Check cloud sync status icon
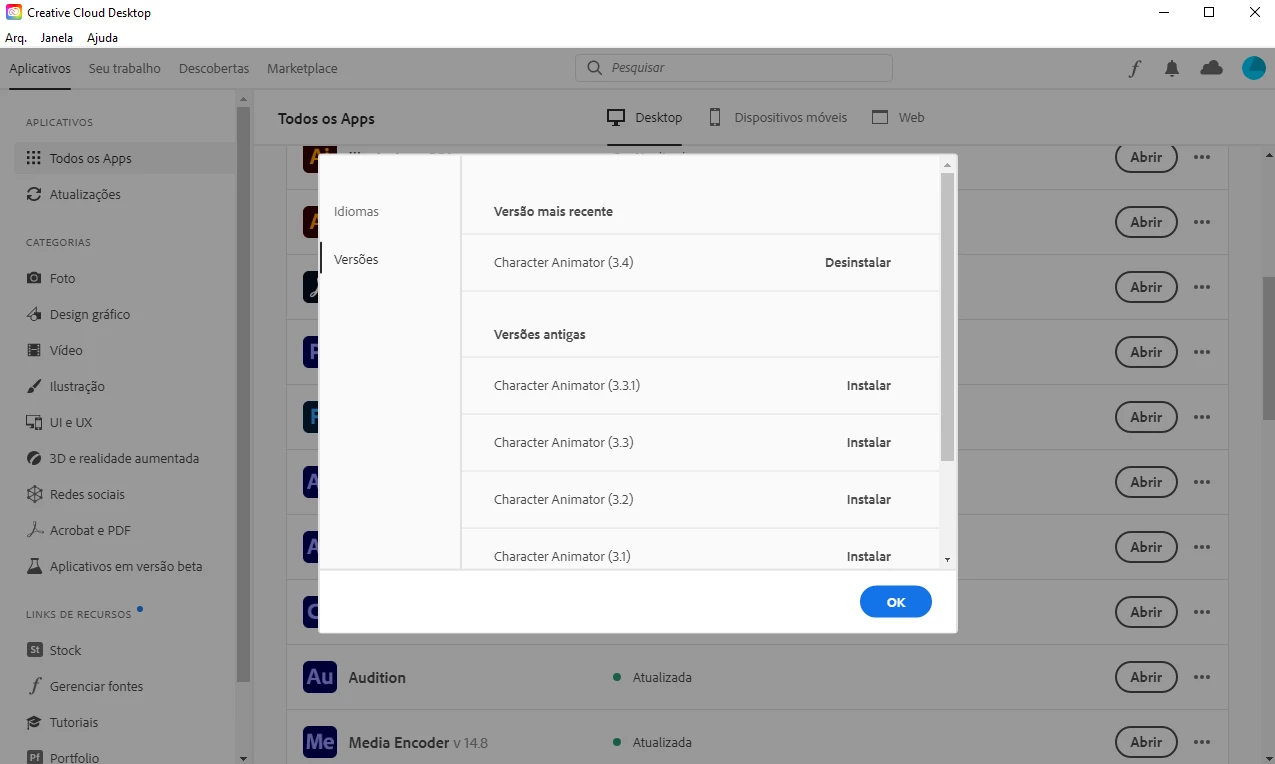 tap(1211, 68)
